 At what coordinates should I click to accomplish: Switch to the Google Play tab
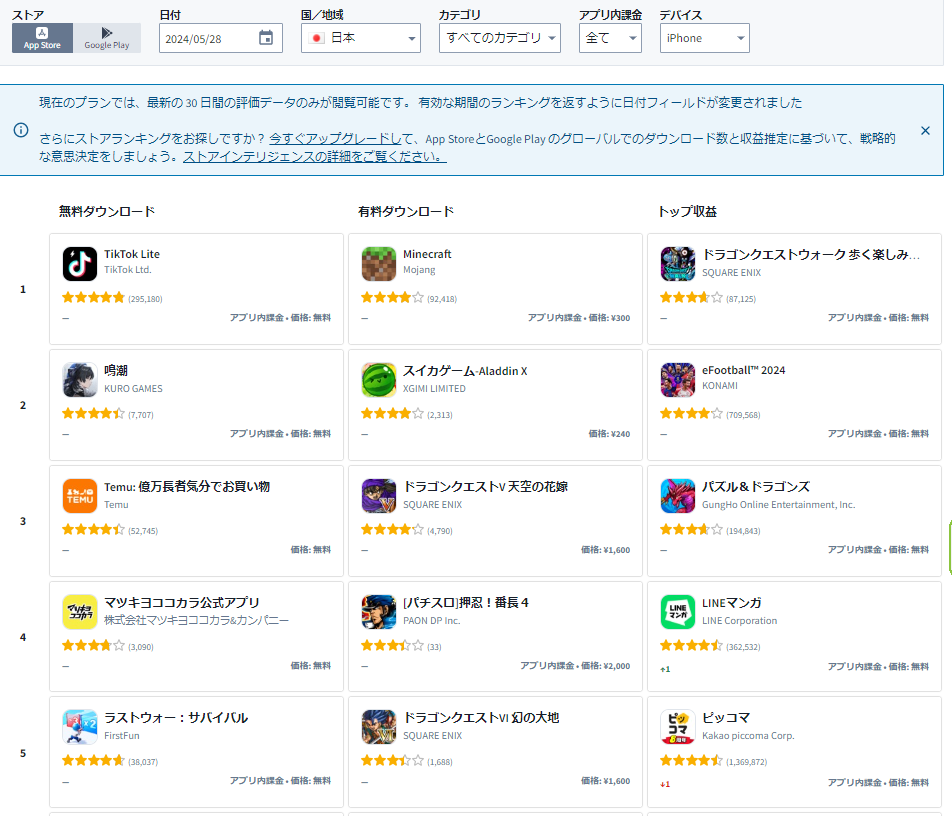[x=107, y=38]
